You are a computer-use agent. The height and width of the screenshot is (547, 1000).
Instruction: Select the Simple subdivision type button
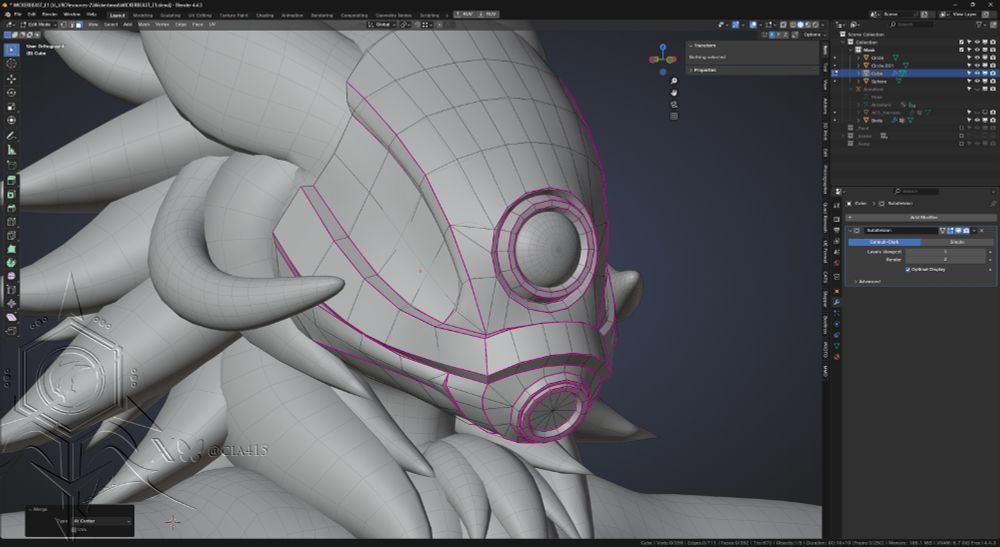955,241
